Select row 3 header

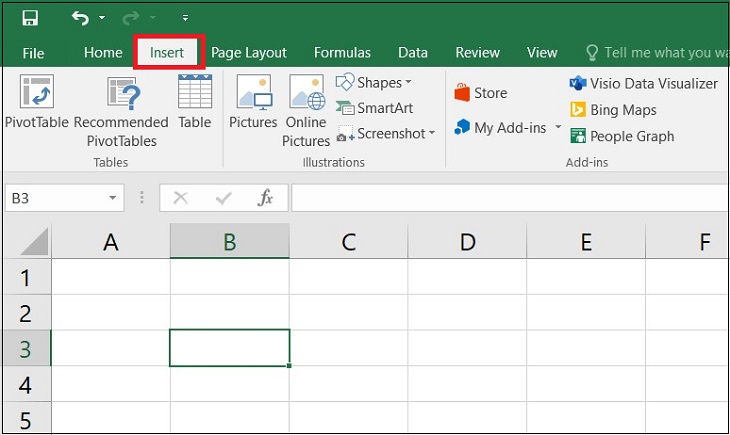coord(26,348)
